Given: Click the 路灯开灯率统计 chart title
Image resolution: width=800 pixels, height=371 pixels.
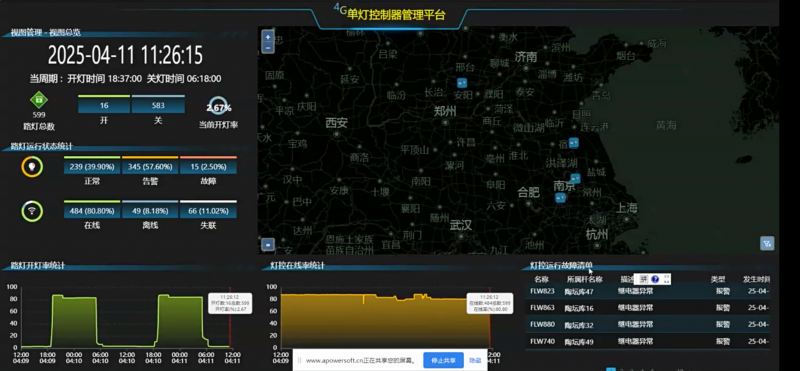Looking at the screenshot, I should click(x=38, y=266).
